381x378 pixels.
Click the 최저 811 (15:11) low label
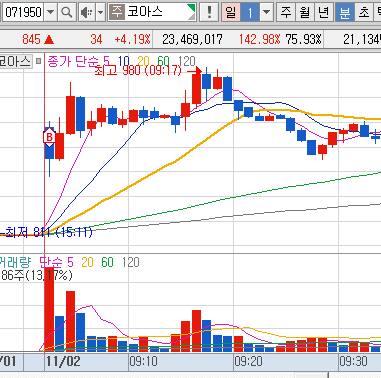49,232
